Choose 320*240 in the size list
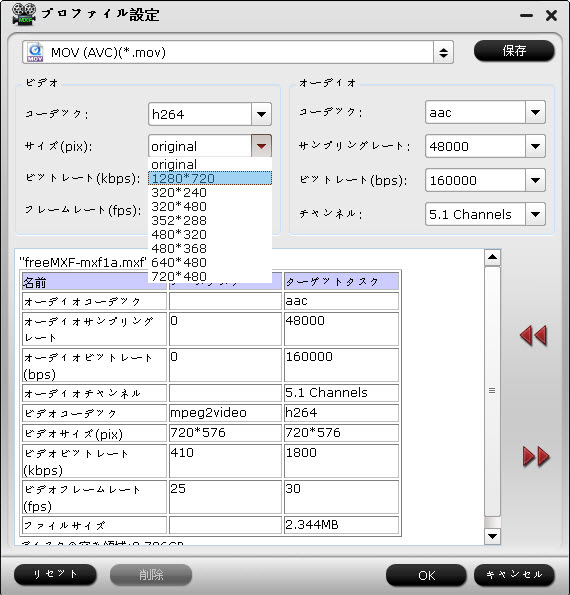This screenshot has height=595, width=570. pyautogui.click(x=210, y=192)
